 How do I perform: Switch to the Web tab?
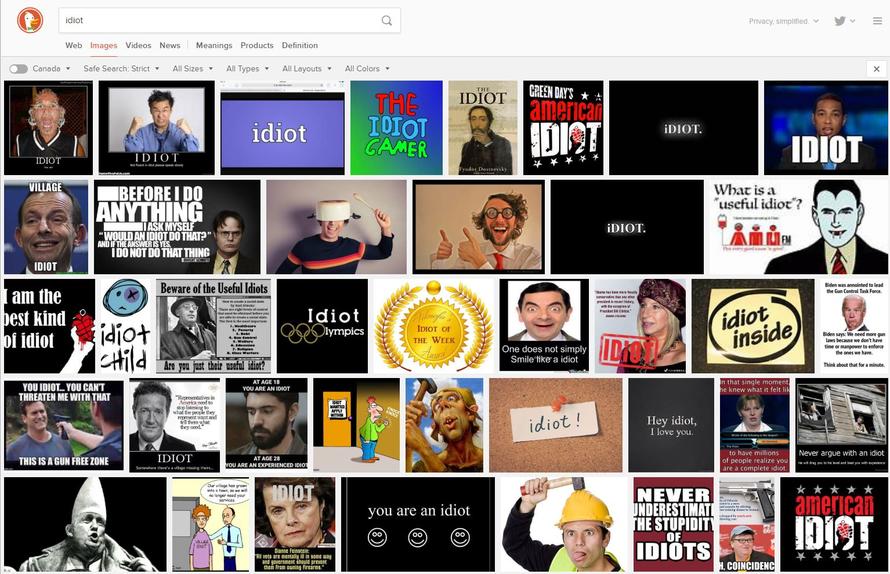tap(73, 45)
